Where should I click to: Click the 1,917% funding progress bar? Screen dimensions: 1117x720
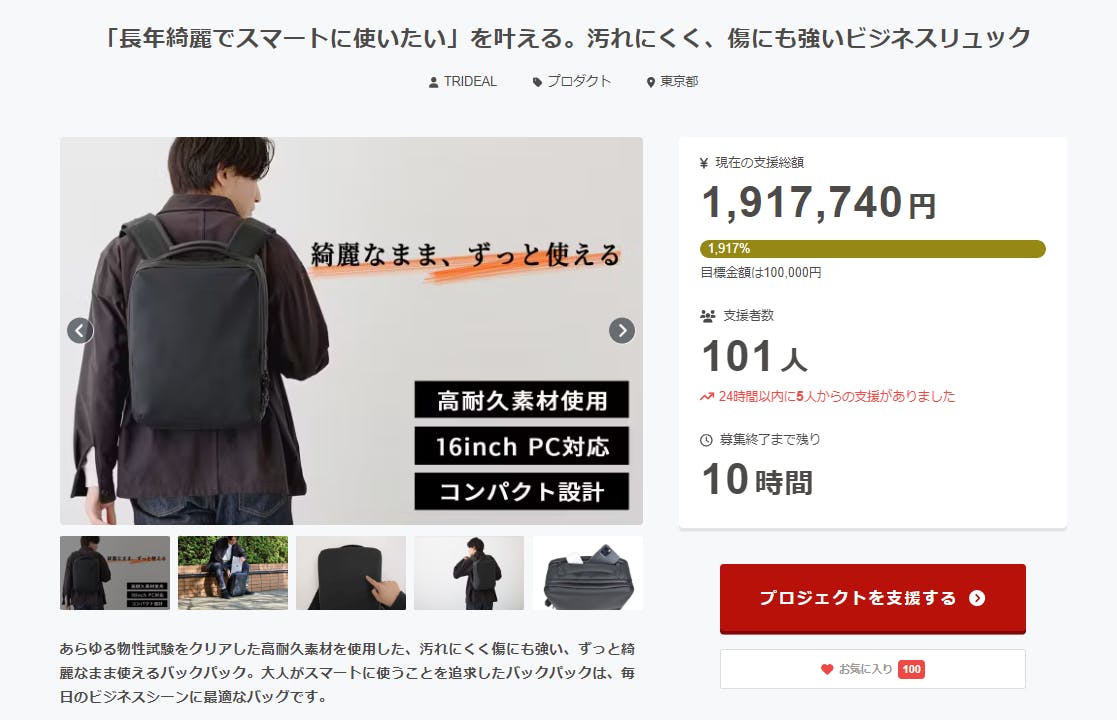click(x=873, y=249)
